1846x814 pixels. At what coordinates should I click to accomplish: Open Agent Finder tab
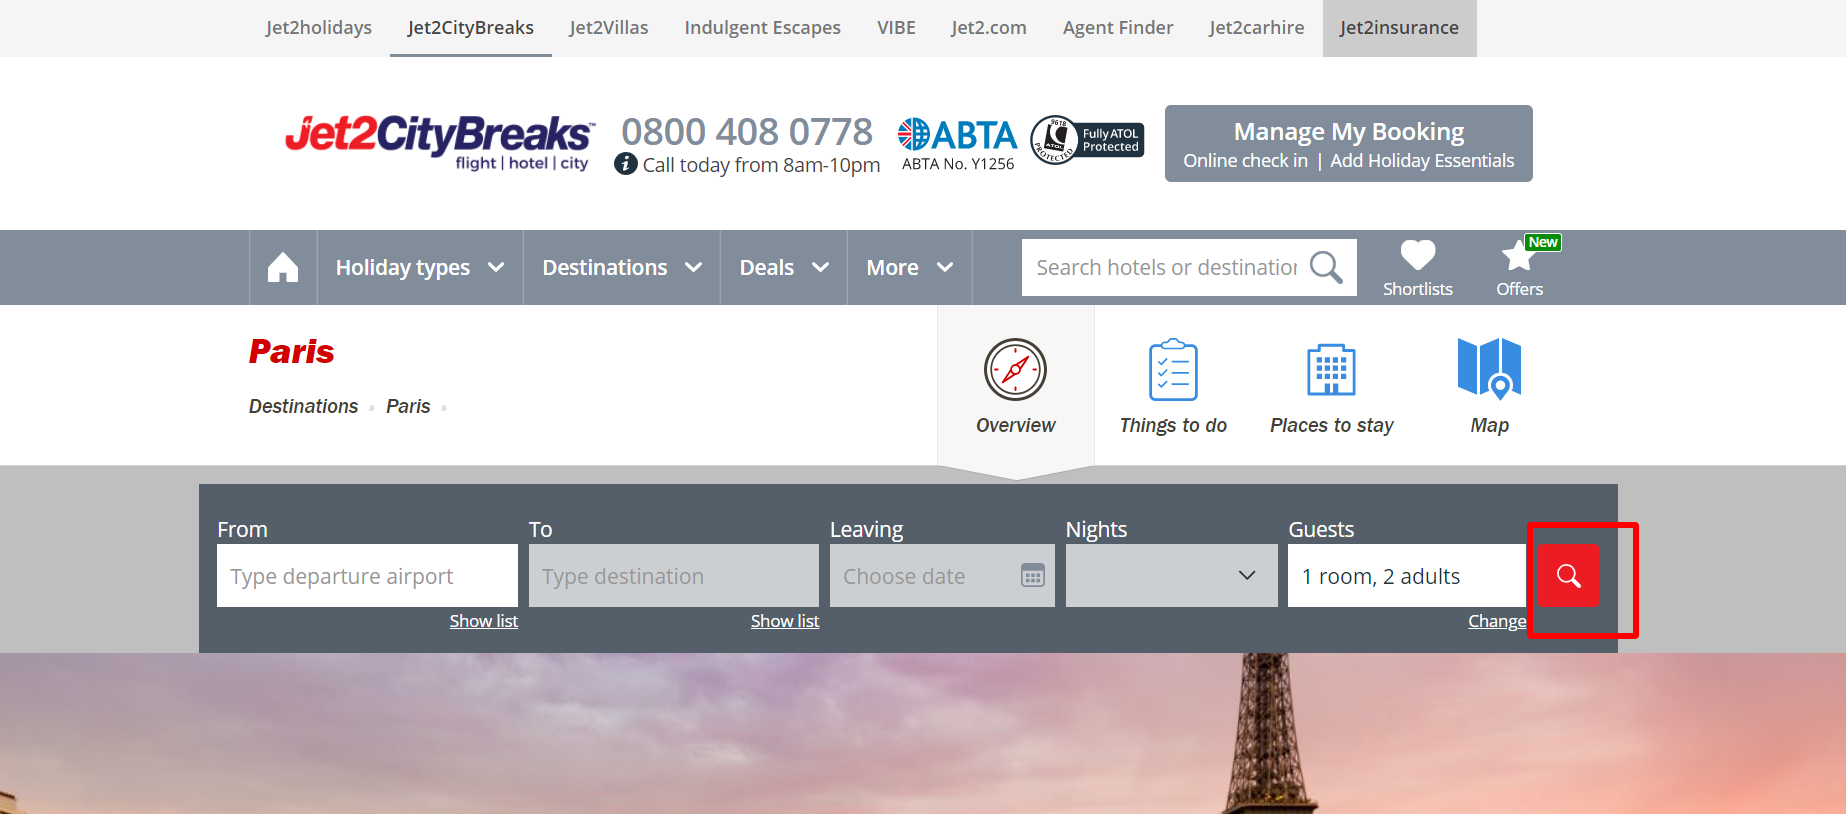pyautogui.click(x=1118, y=28)
